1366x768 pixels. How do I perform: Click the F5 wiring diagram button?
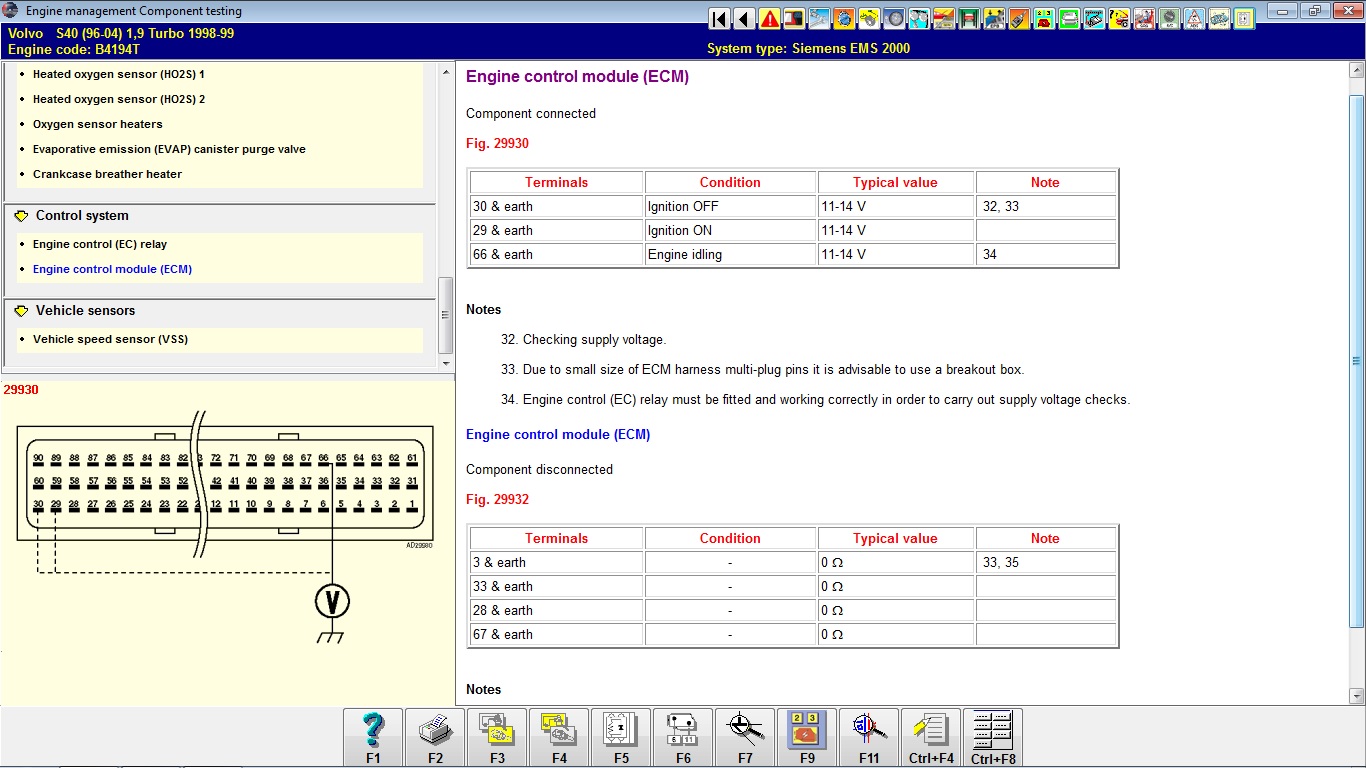(621, 737)
